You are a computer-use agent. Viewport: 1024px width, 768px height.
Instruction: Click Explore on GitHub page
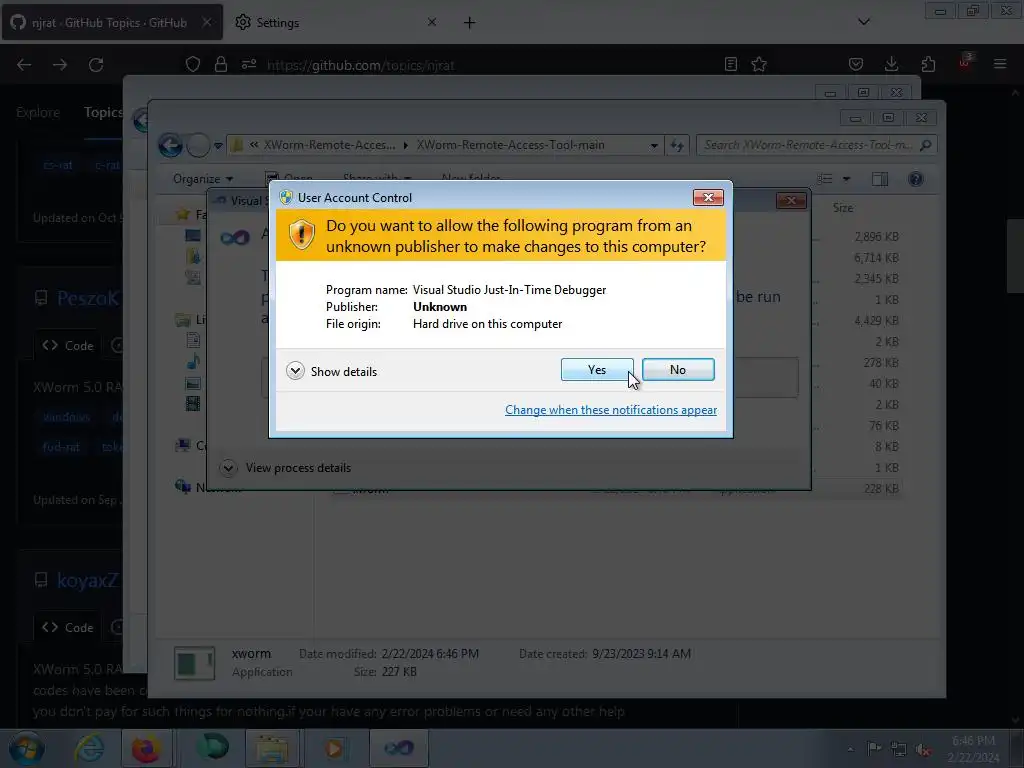pyautogui.click(x=38, y=112)
